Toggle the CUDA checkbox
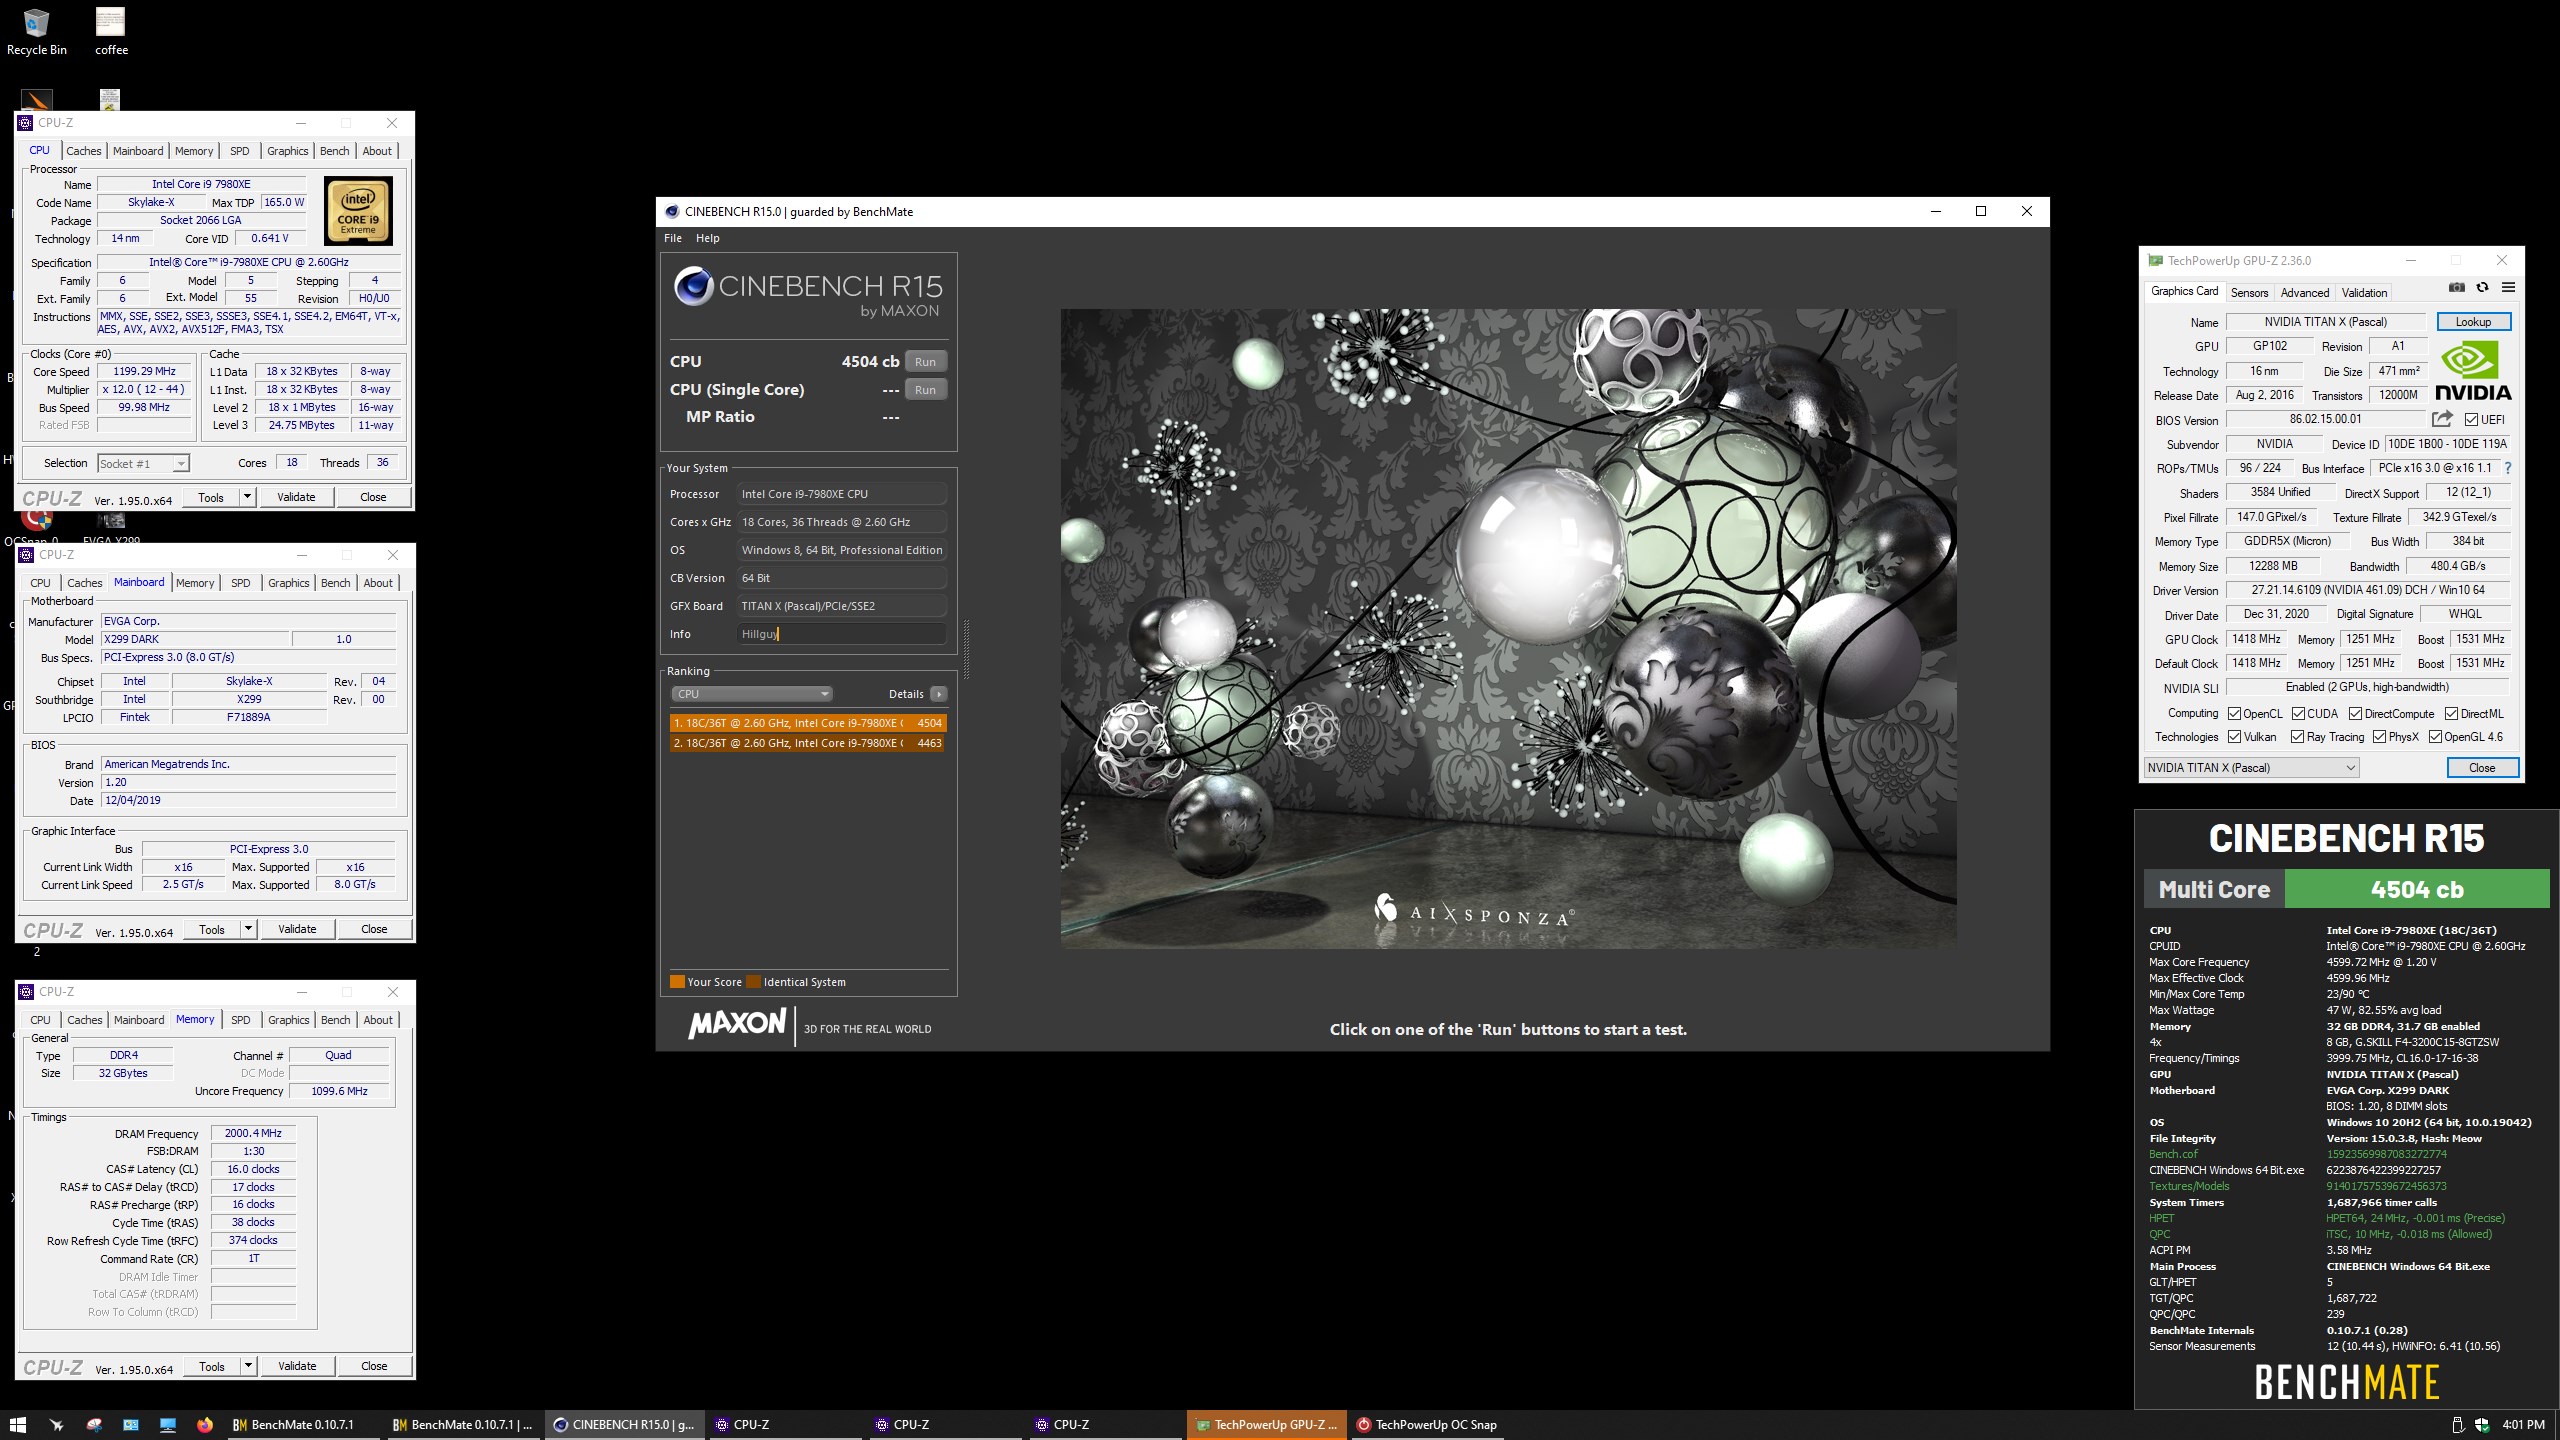2560x1440 pixels. (x=2298, y=714)
